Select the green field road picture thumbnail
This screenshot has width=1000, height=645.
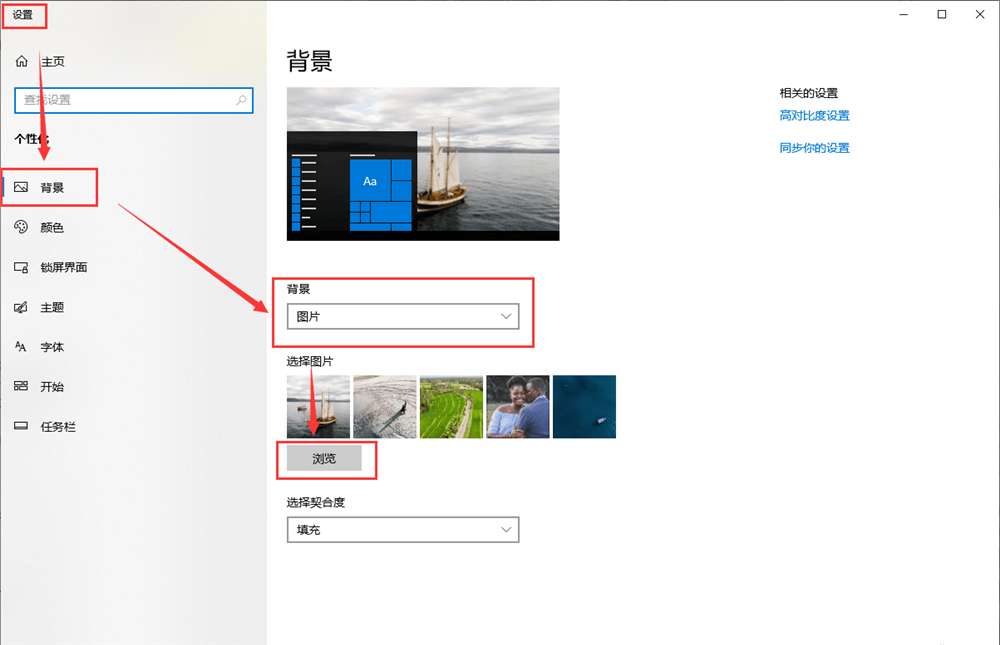450,407
